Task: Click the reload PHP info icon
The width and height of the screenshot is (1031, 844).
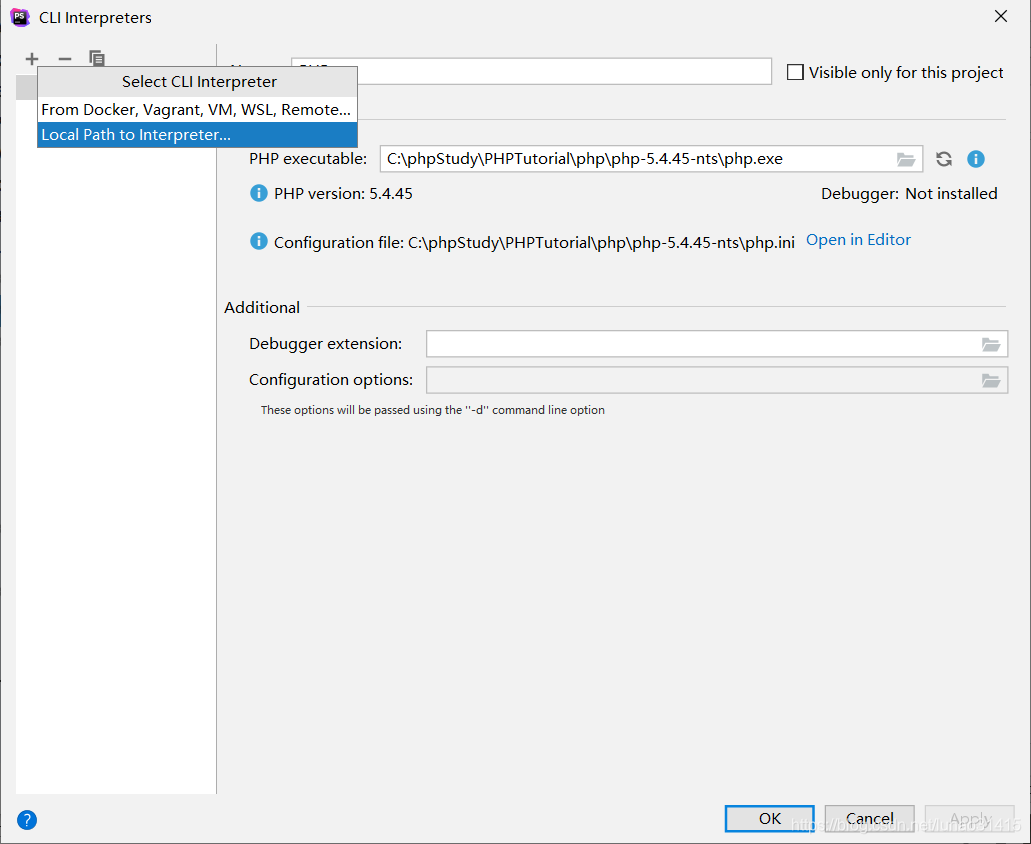Action: [x=944, y=159]
